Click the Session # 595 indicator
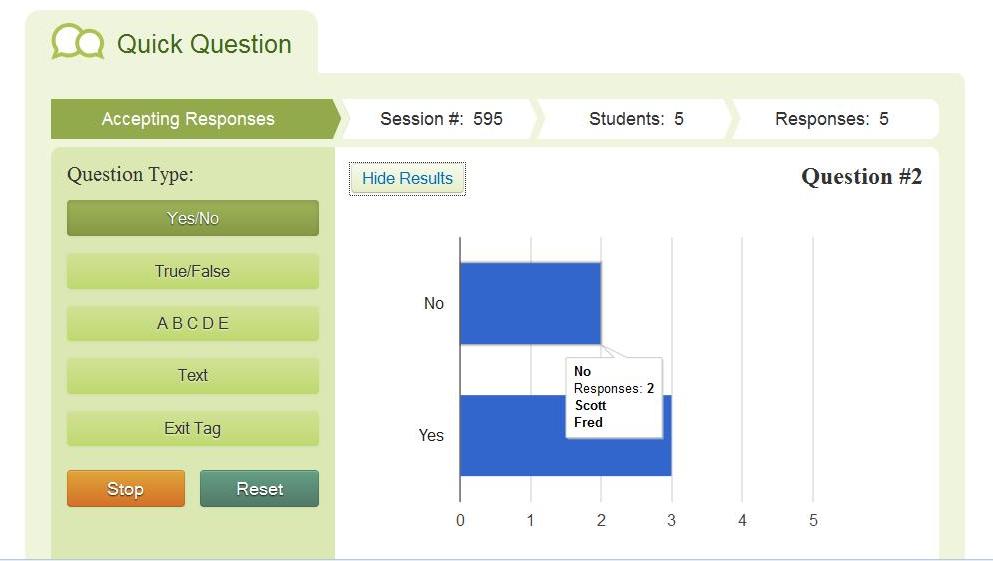The width and height of the screenshot is (993, 561). tap(441, 118)
